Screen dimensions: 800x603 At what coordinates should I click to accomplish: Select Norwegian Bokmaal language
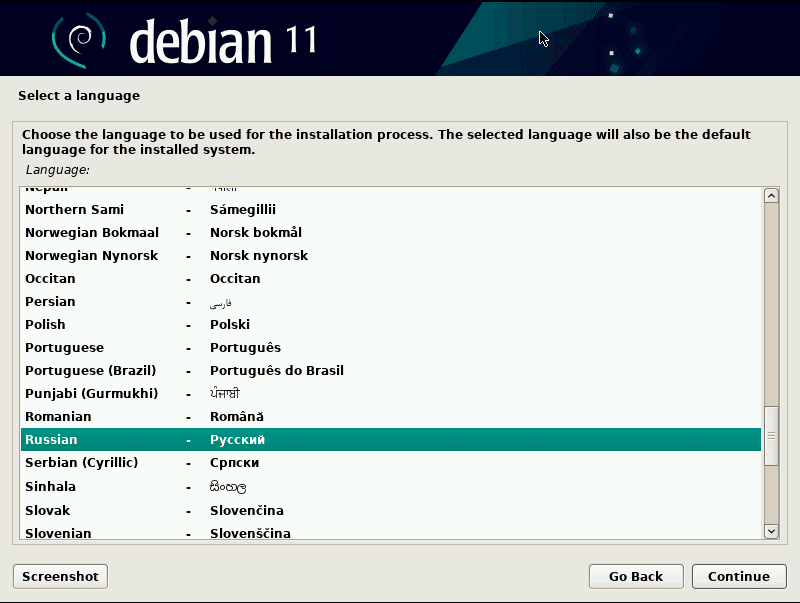point(391,233)
